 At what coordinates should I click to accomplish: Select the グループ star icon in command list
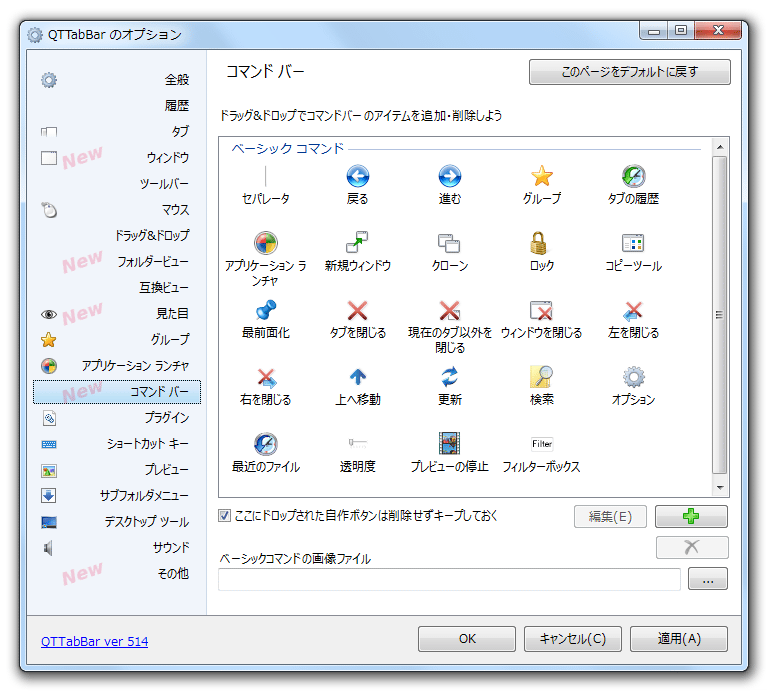click(541, 177)
